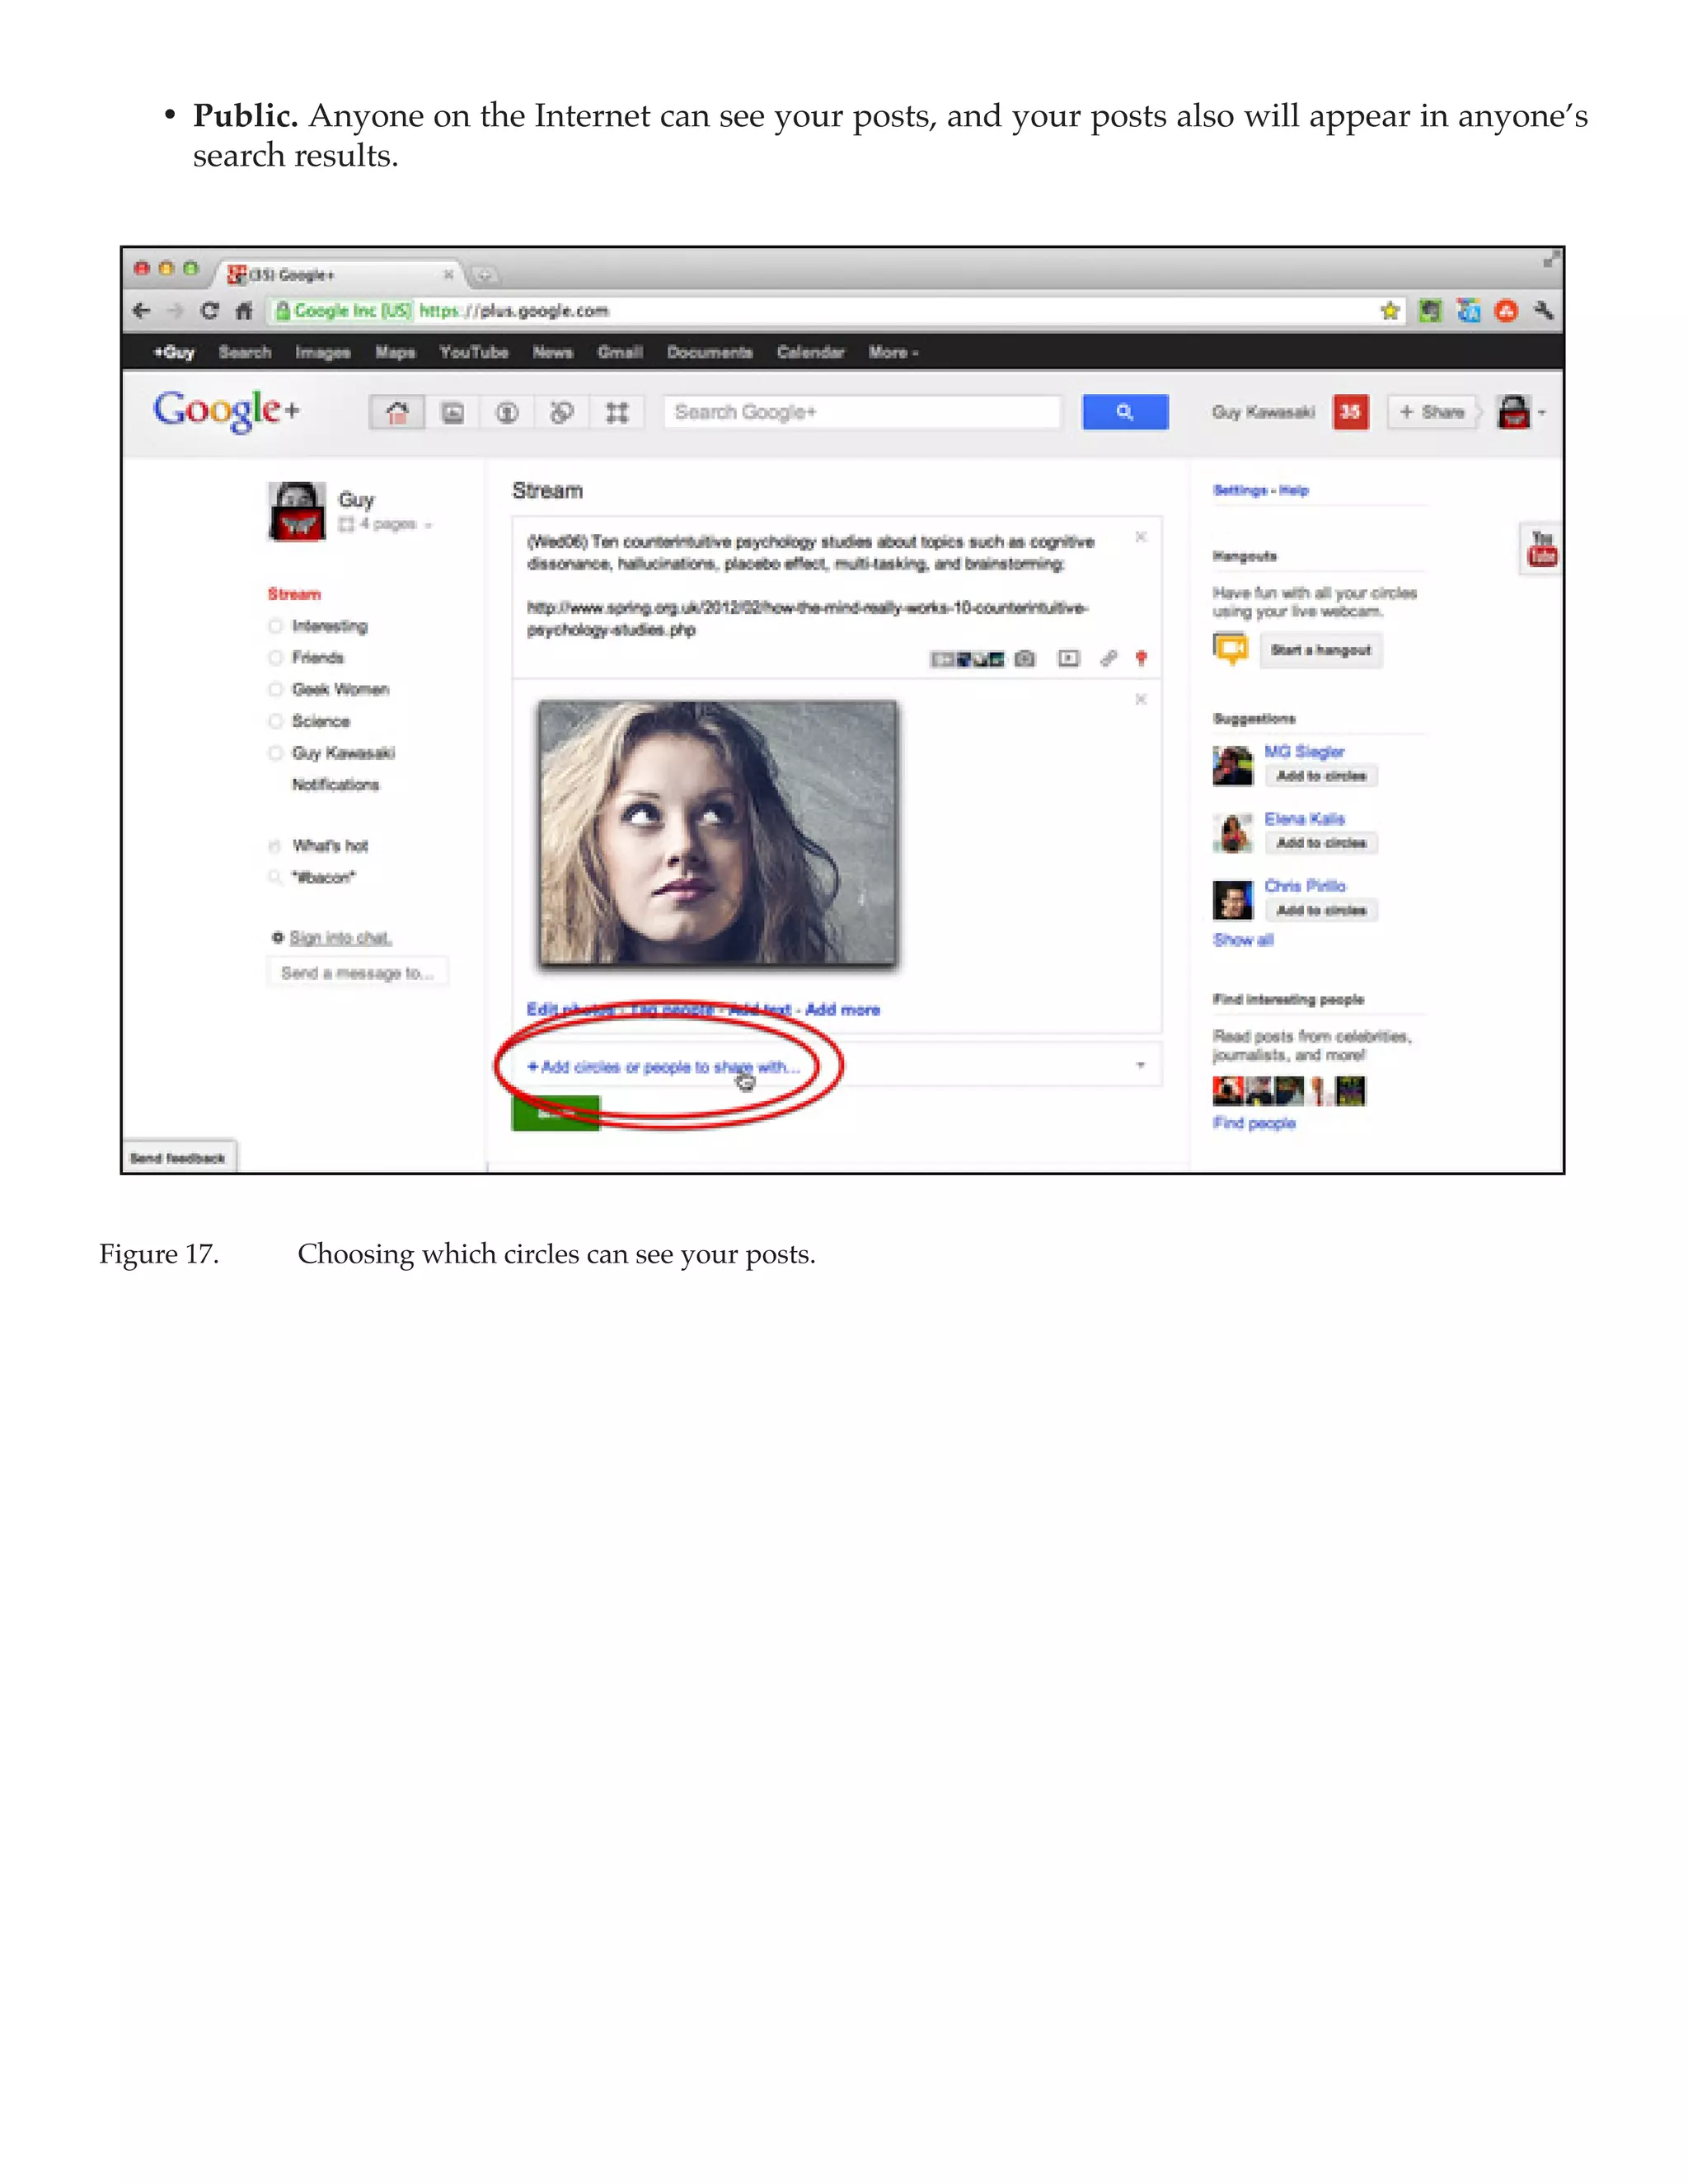Open the Profile icon in Google+ toolbar
Viewport: 1688px width, 2184px height.
coord(508,412)
